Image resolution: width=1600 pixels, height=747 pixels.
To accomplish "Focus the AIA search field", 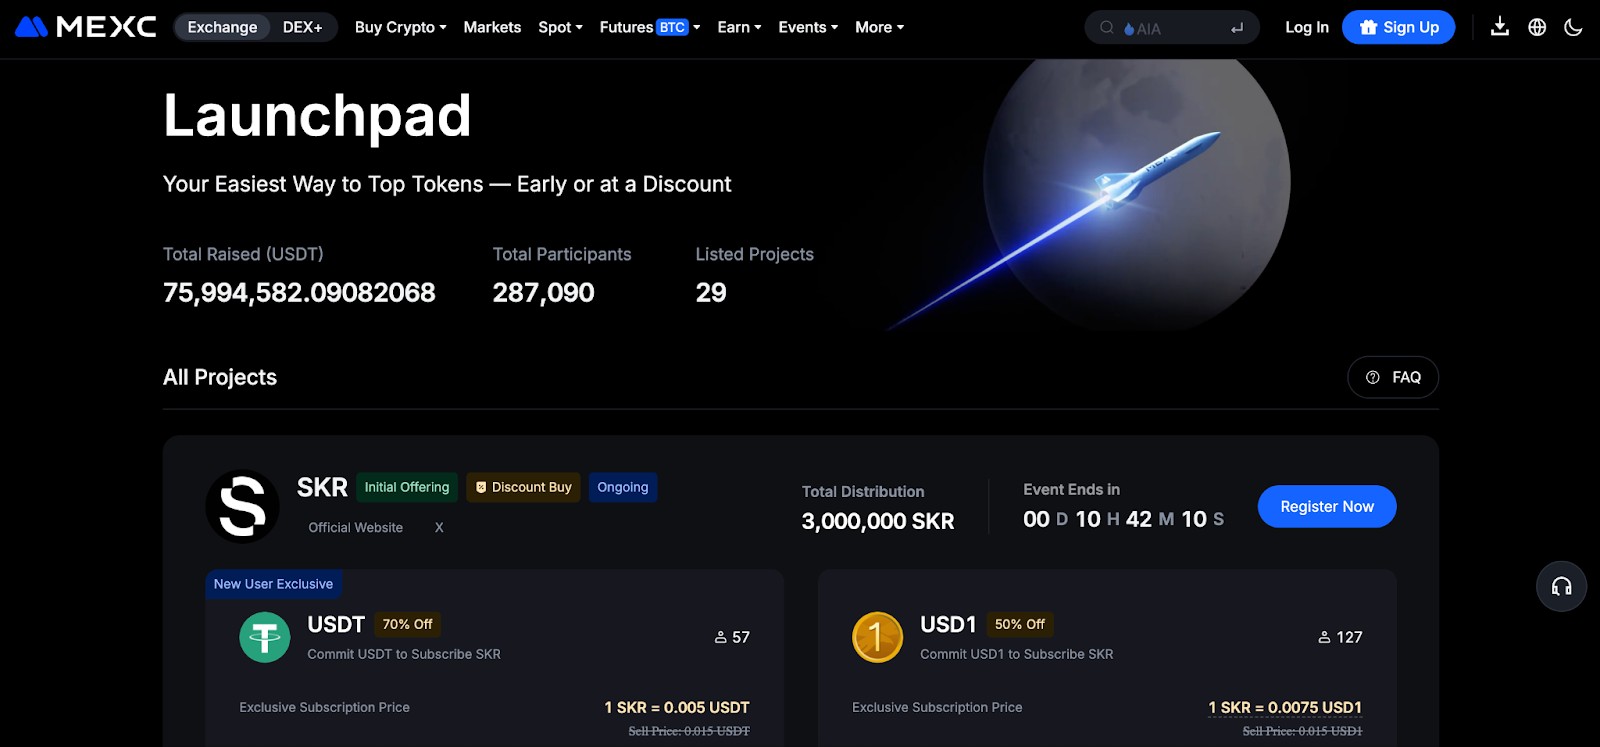I will click(1172, 28).
